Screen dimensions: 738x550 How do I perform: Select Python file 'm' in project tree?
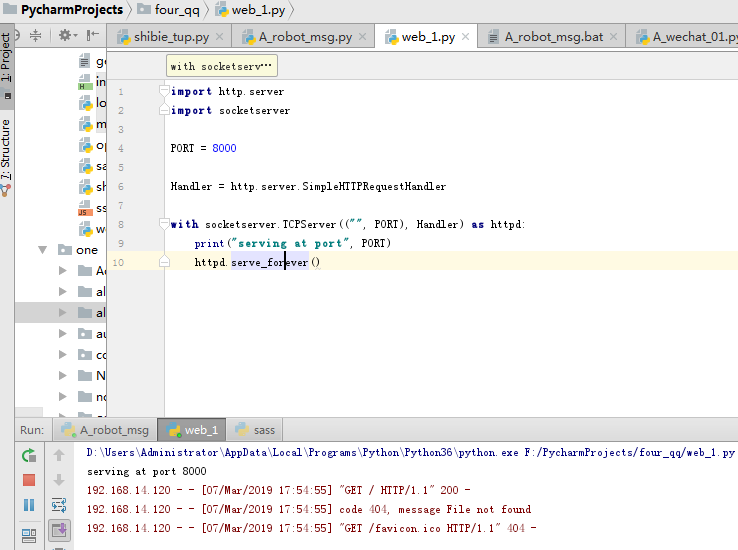[92, 124]
